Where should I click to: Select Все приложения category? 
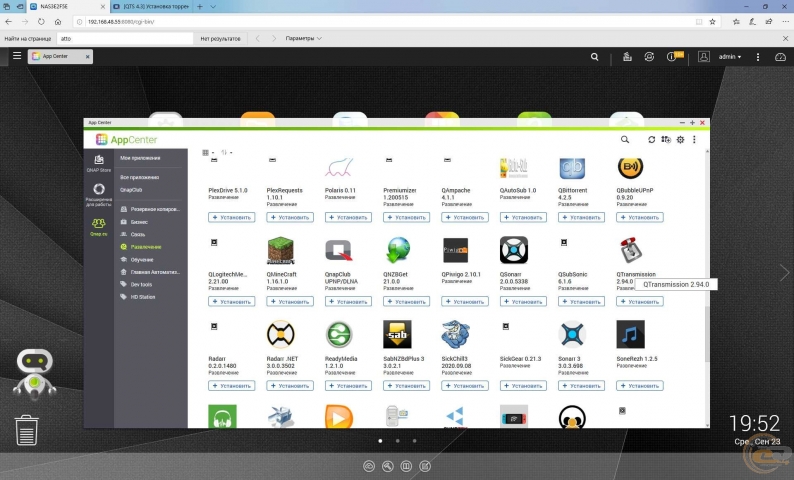tap(139, 177)
